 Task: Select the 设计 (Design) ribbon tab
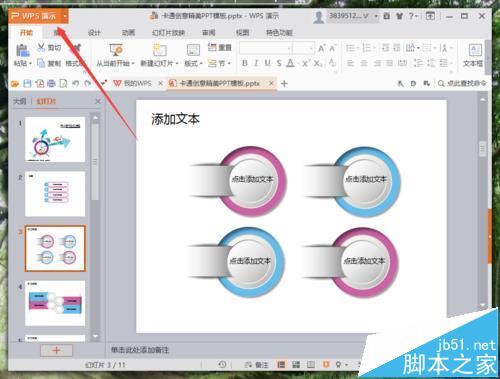(94, 33)
